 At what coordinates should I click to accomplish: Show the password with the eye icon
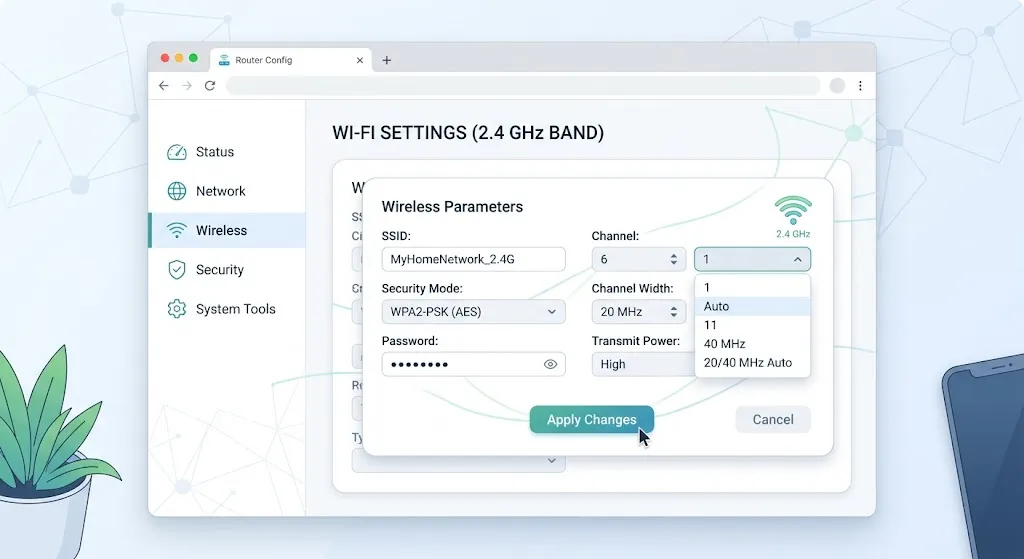point(551,364)
